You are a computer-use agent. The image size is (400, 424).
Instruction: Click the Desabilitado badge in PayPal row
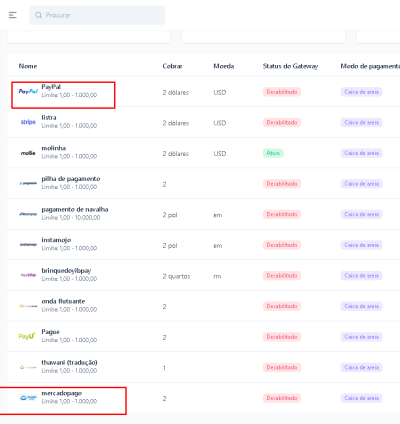(282, 92)
